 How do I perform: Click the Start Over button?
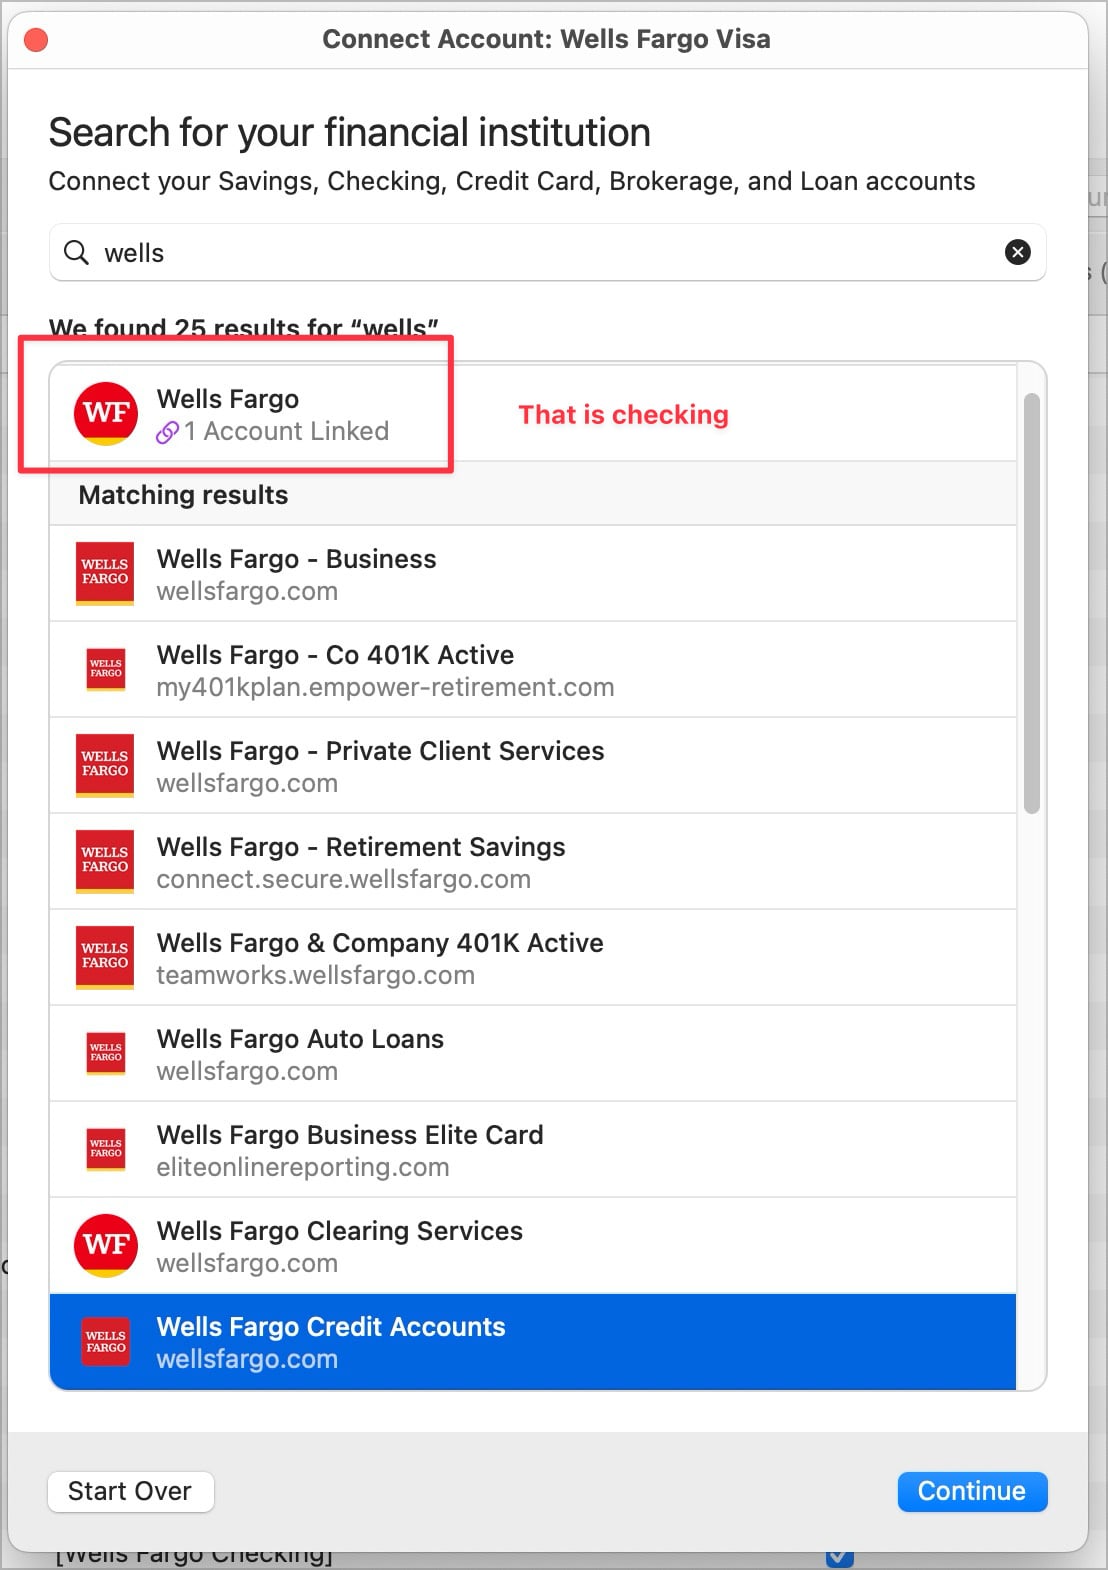(130, 1491)
